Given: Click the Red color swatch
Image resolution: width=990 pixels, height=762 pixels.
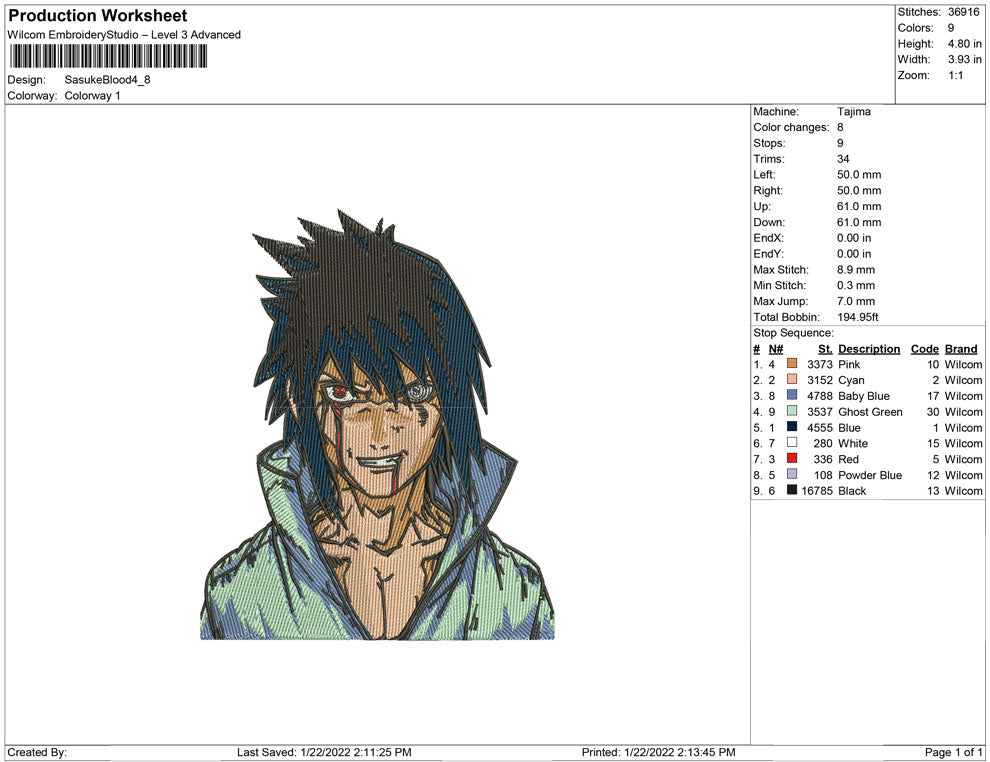Looking at the screenshot, I should click(x=792, y=458).
